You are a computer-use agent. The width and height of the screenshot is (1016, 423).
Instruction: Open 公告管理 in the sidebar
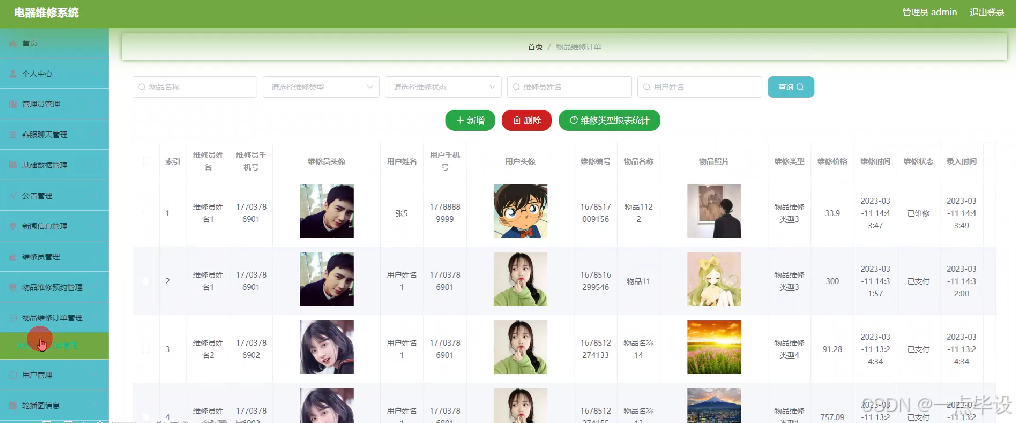pos(54,196)
